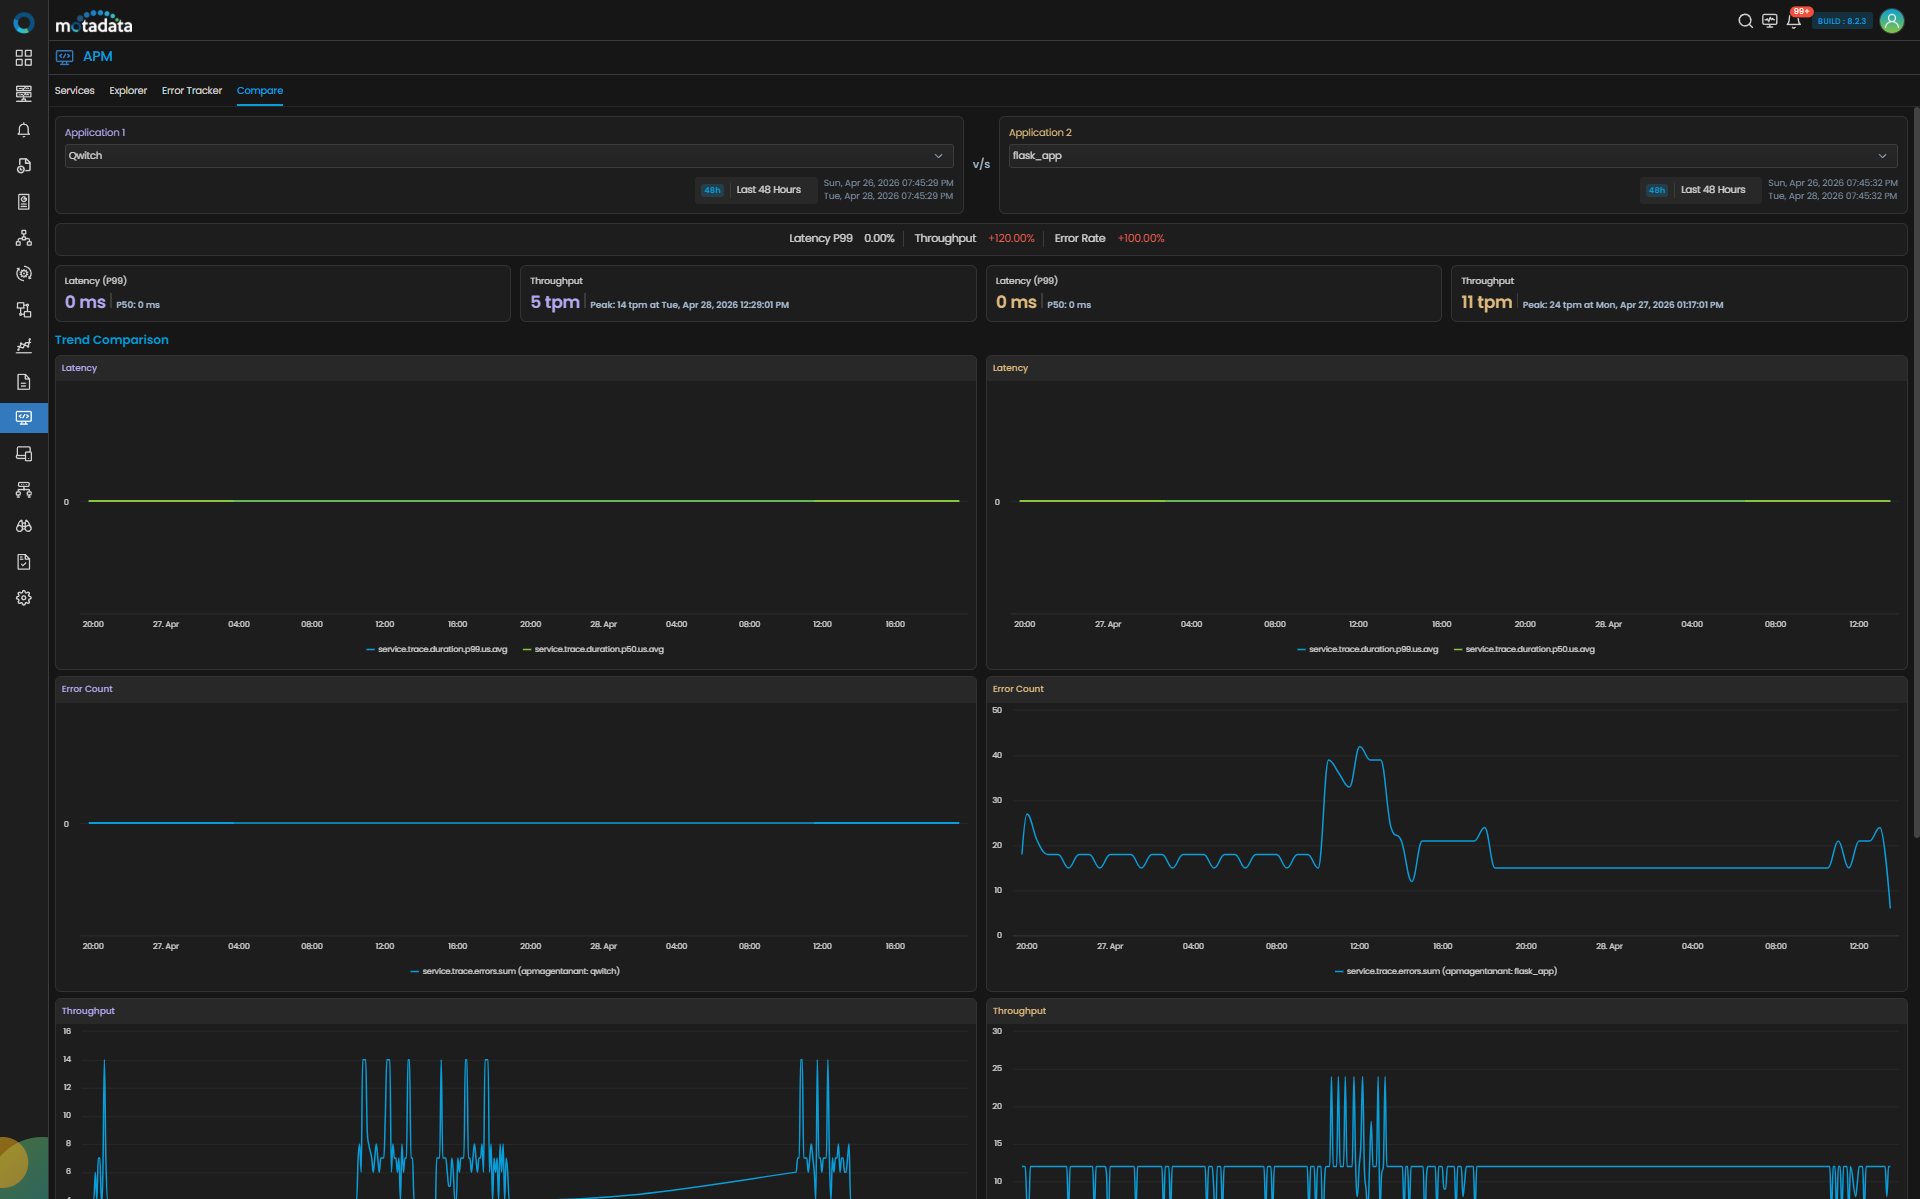Click the vertical page scrollbar
The height and width of the screenshot is (1199, 1920).
1916,472
